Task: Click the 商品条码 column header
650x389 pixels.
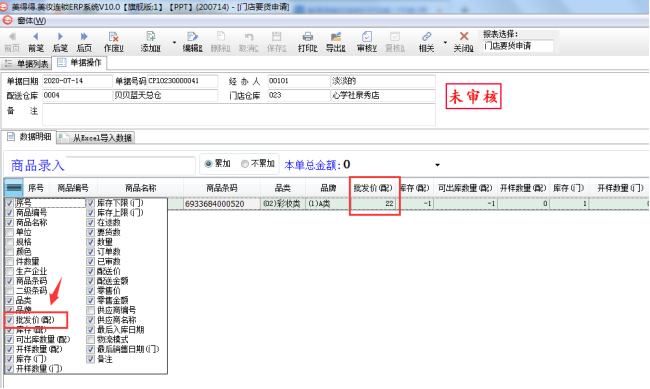Action: point(222,188)
